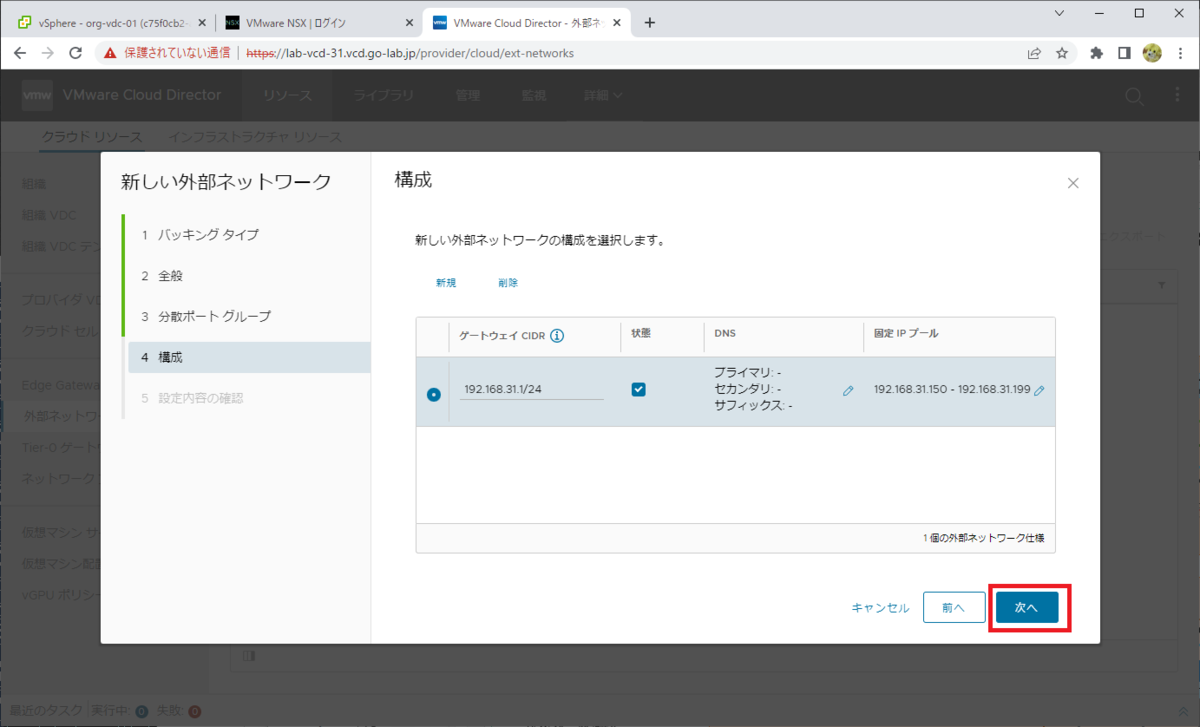The image size is (1200, 727).
Task: Click the Chrome back arrow
Action: 20,53
